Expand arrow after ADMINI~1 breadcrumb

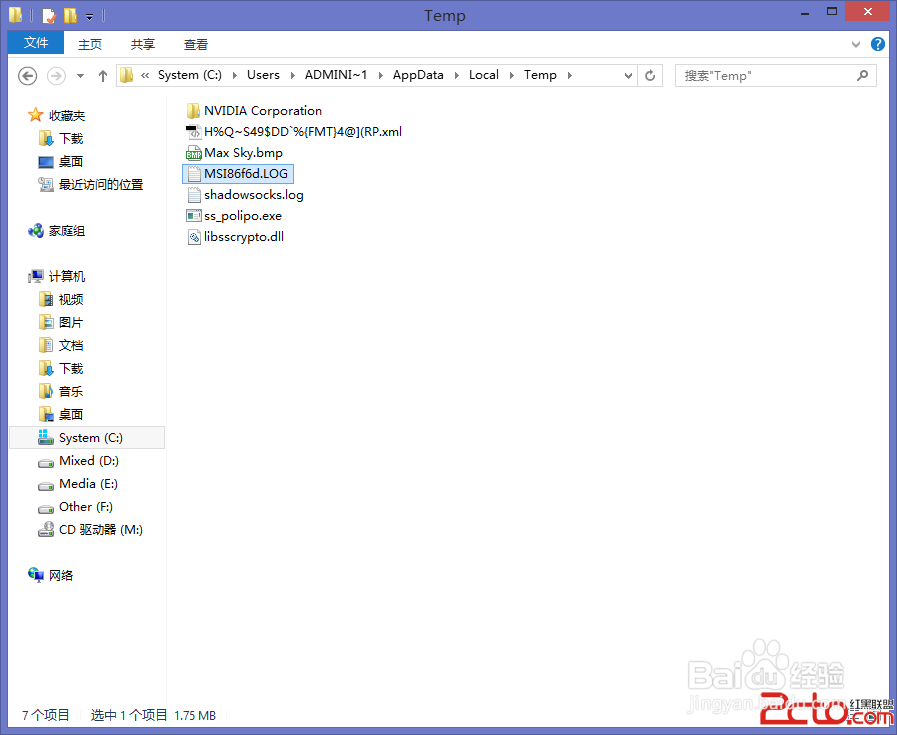pyautogui.click(x=380, y=76)
